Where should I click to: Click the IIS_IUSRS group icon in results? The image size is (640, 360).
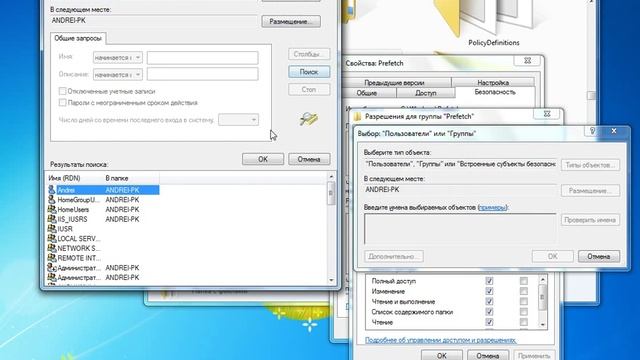tap(51, 219)
